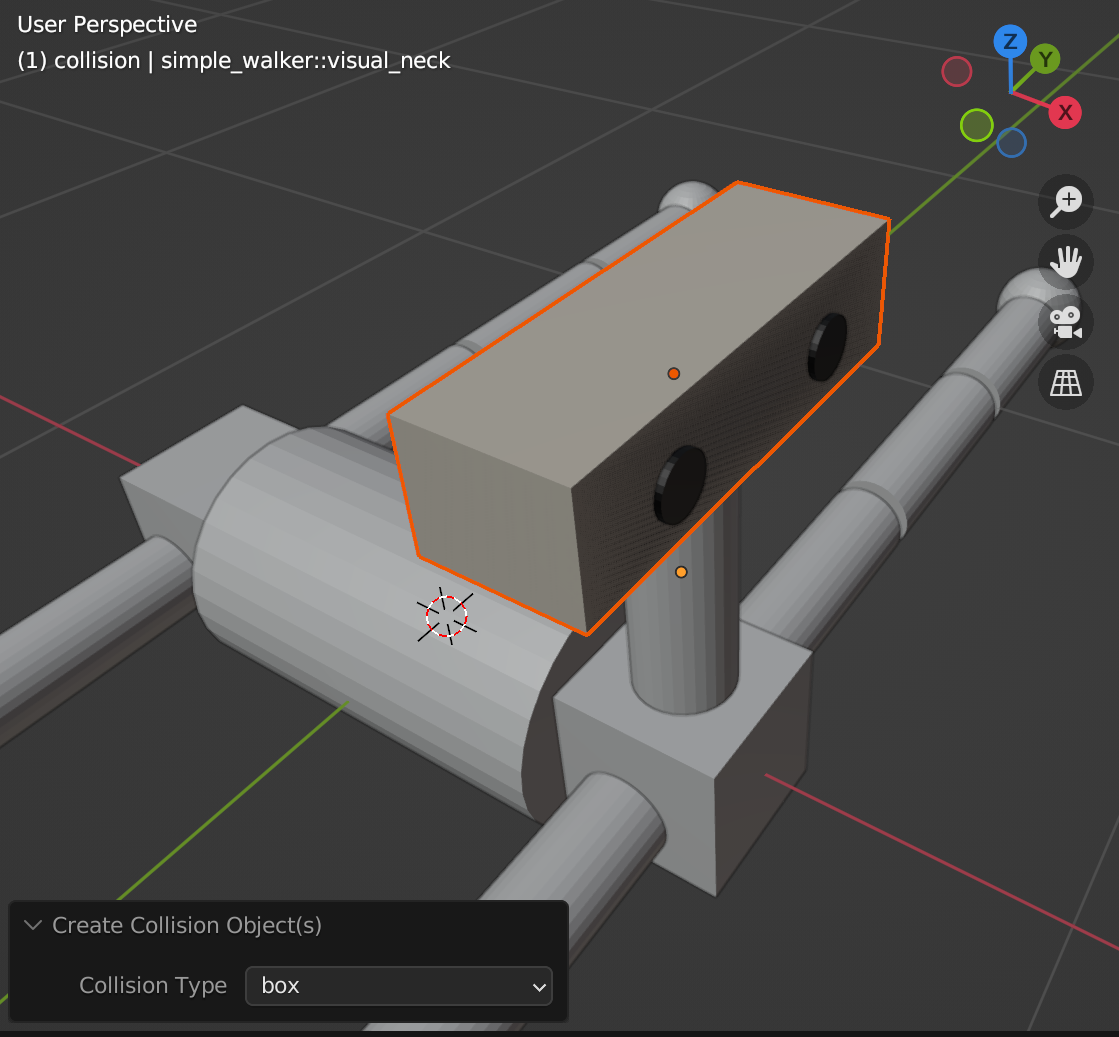Select the Zoom tool magnifier icon
1119x1037 pixels.
point(1065,201)
